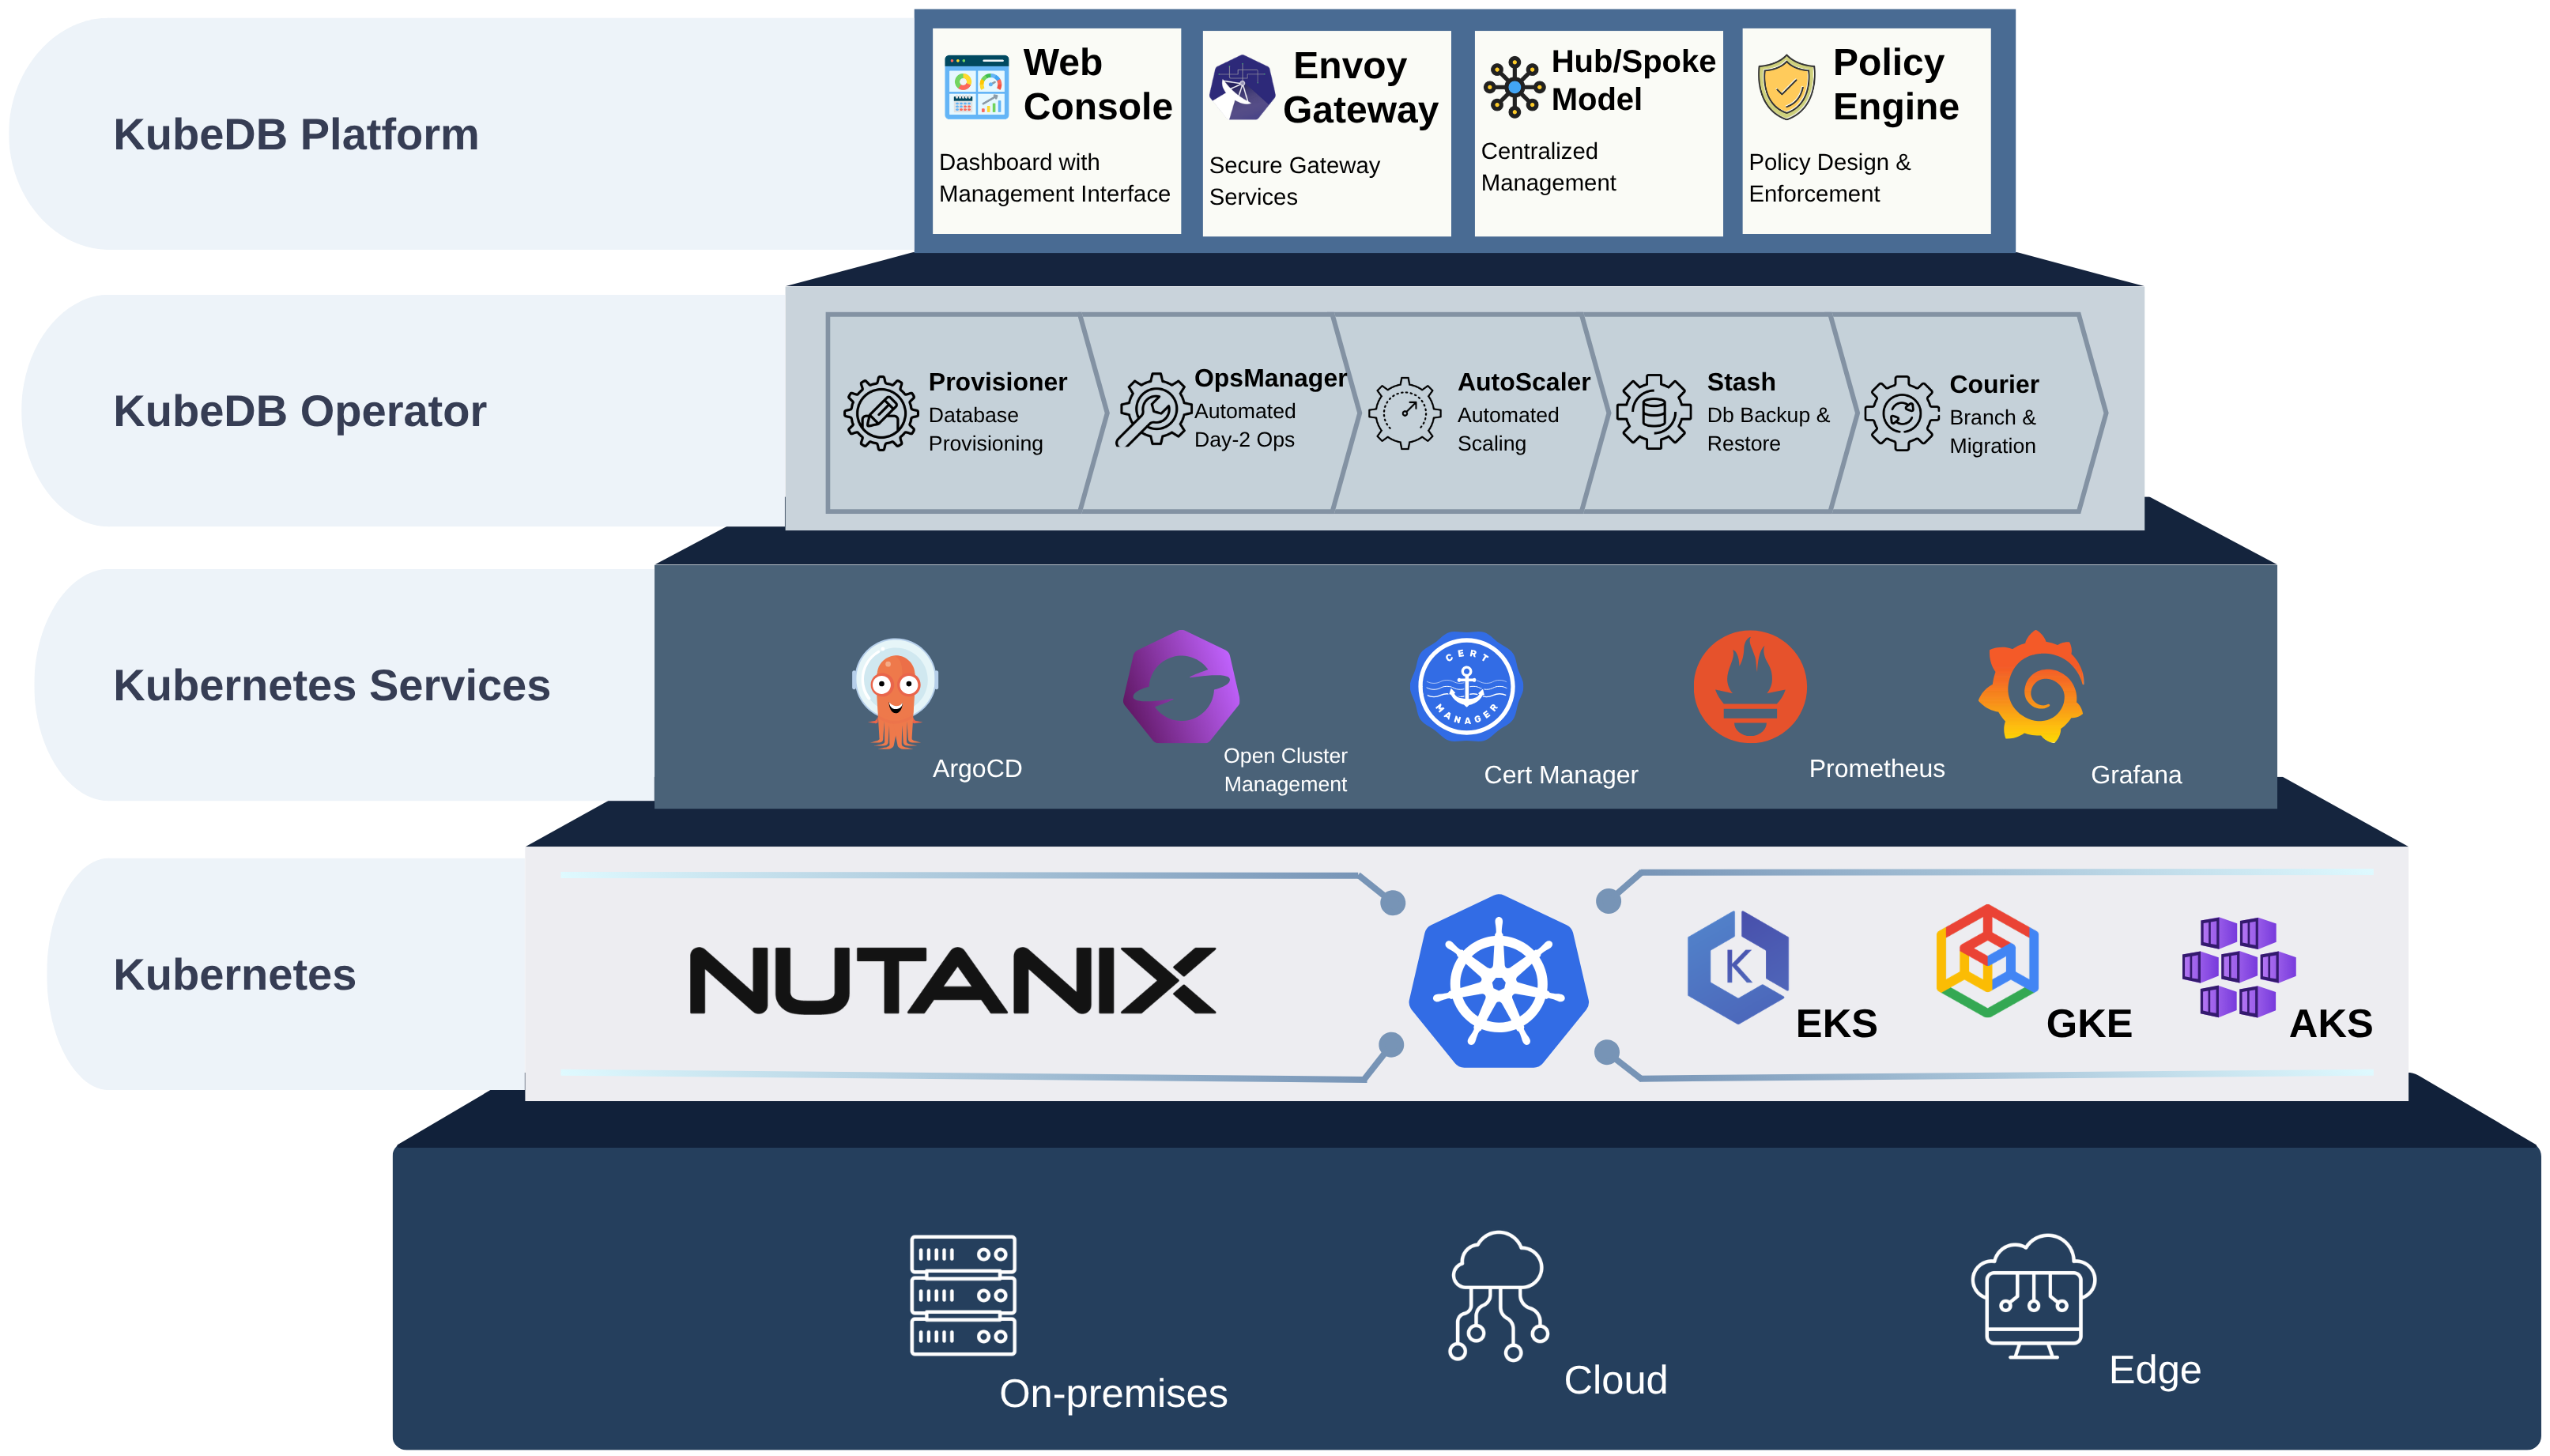Screen dimensions: 2550x1456
Task: Click the Open Cluster Management purple logo
Action: coord(1181,687)
